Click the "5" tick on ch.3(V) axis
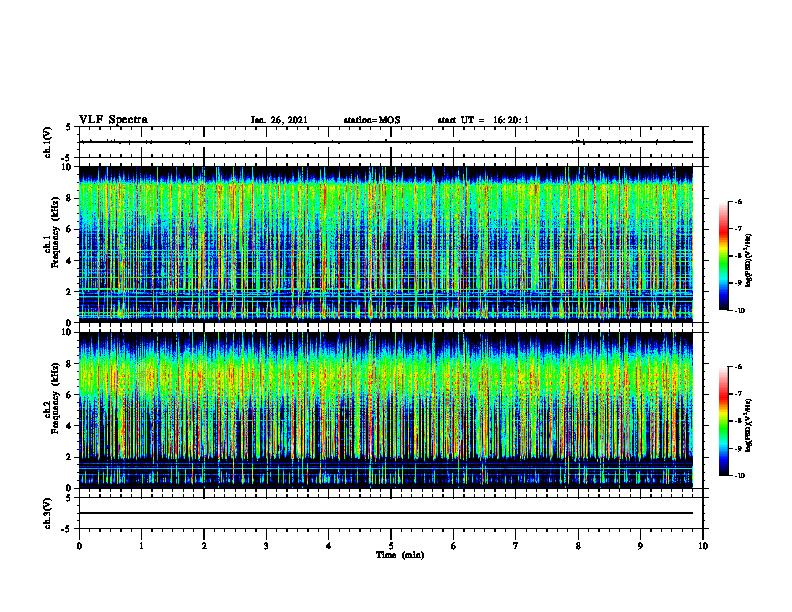Image resolution: width=792 pixels, height=612 pixels. tap(68, 498)
